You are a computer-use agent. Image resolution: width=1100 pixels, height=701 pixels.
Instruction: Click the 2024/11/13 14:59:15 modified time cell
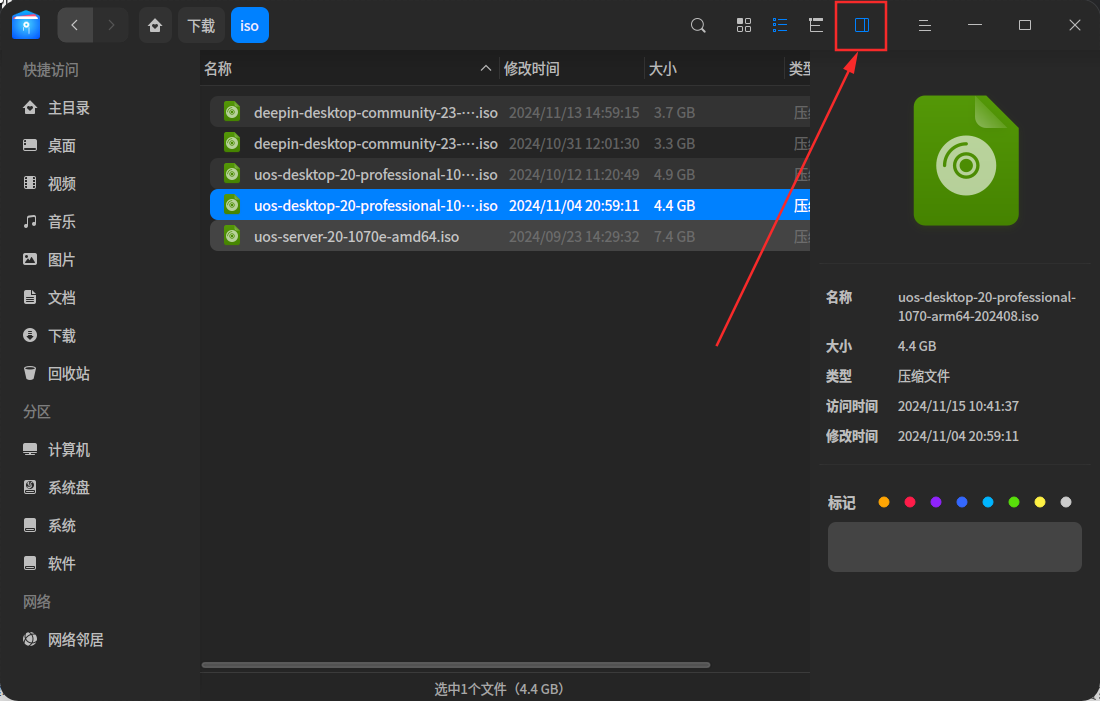coord(574,112)
